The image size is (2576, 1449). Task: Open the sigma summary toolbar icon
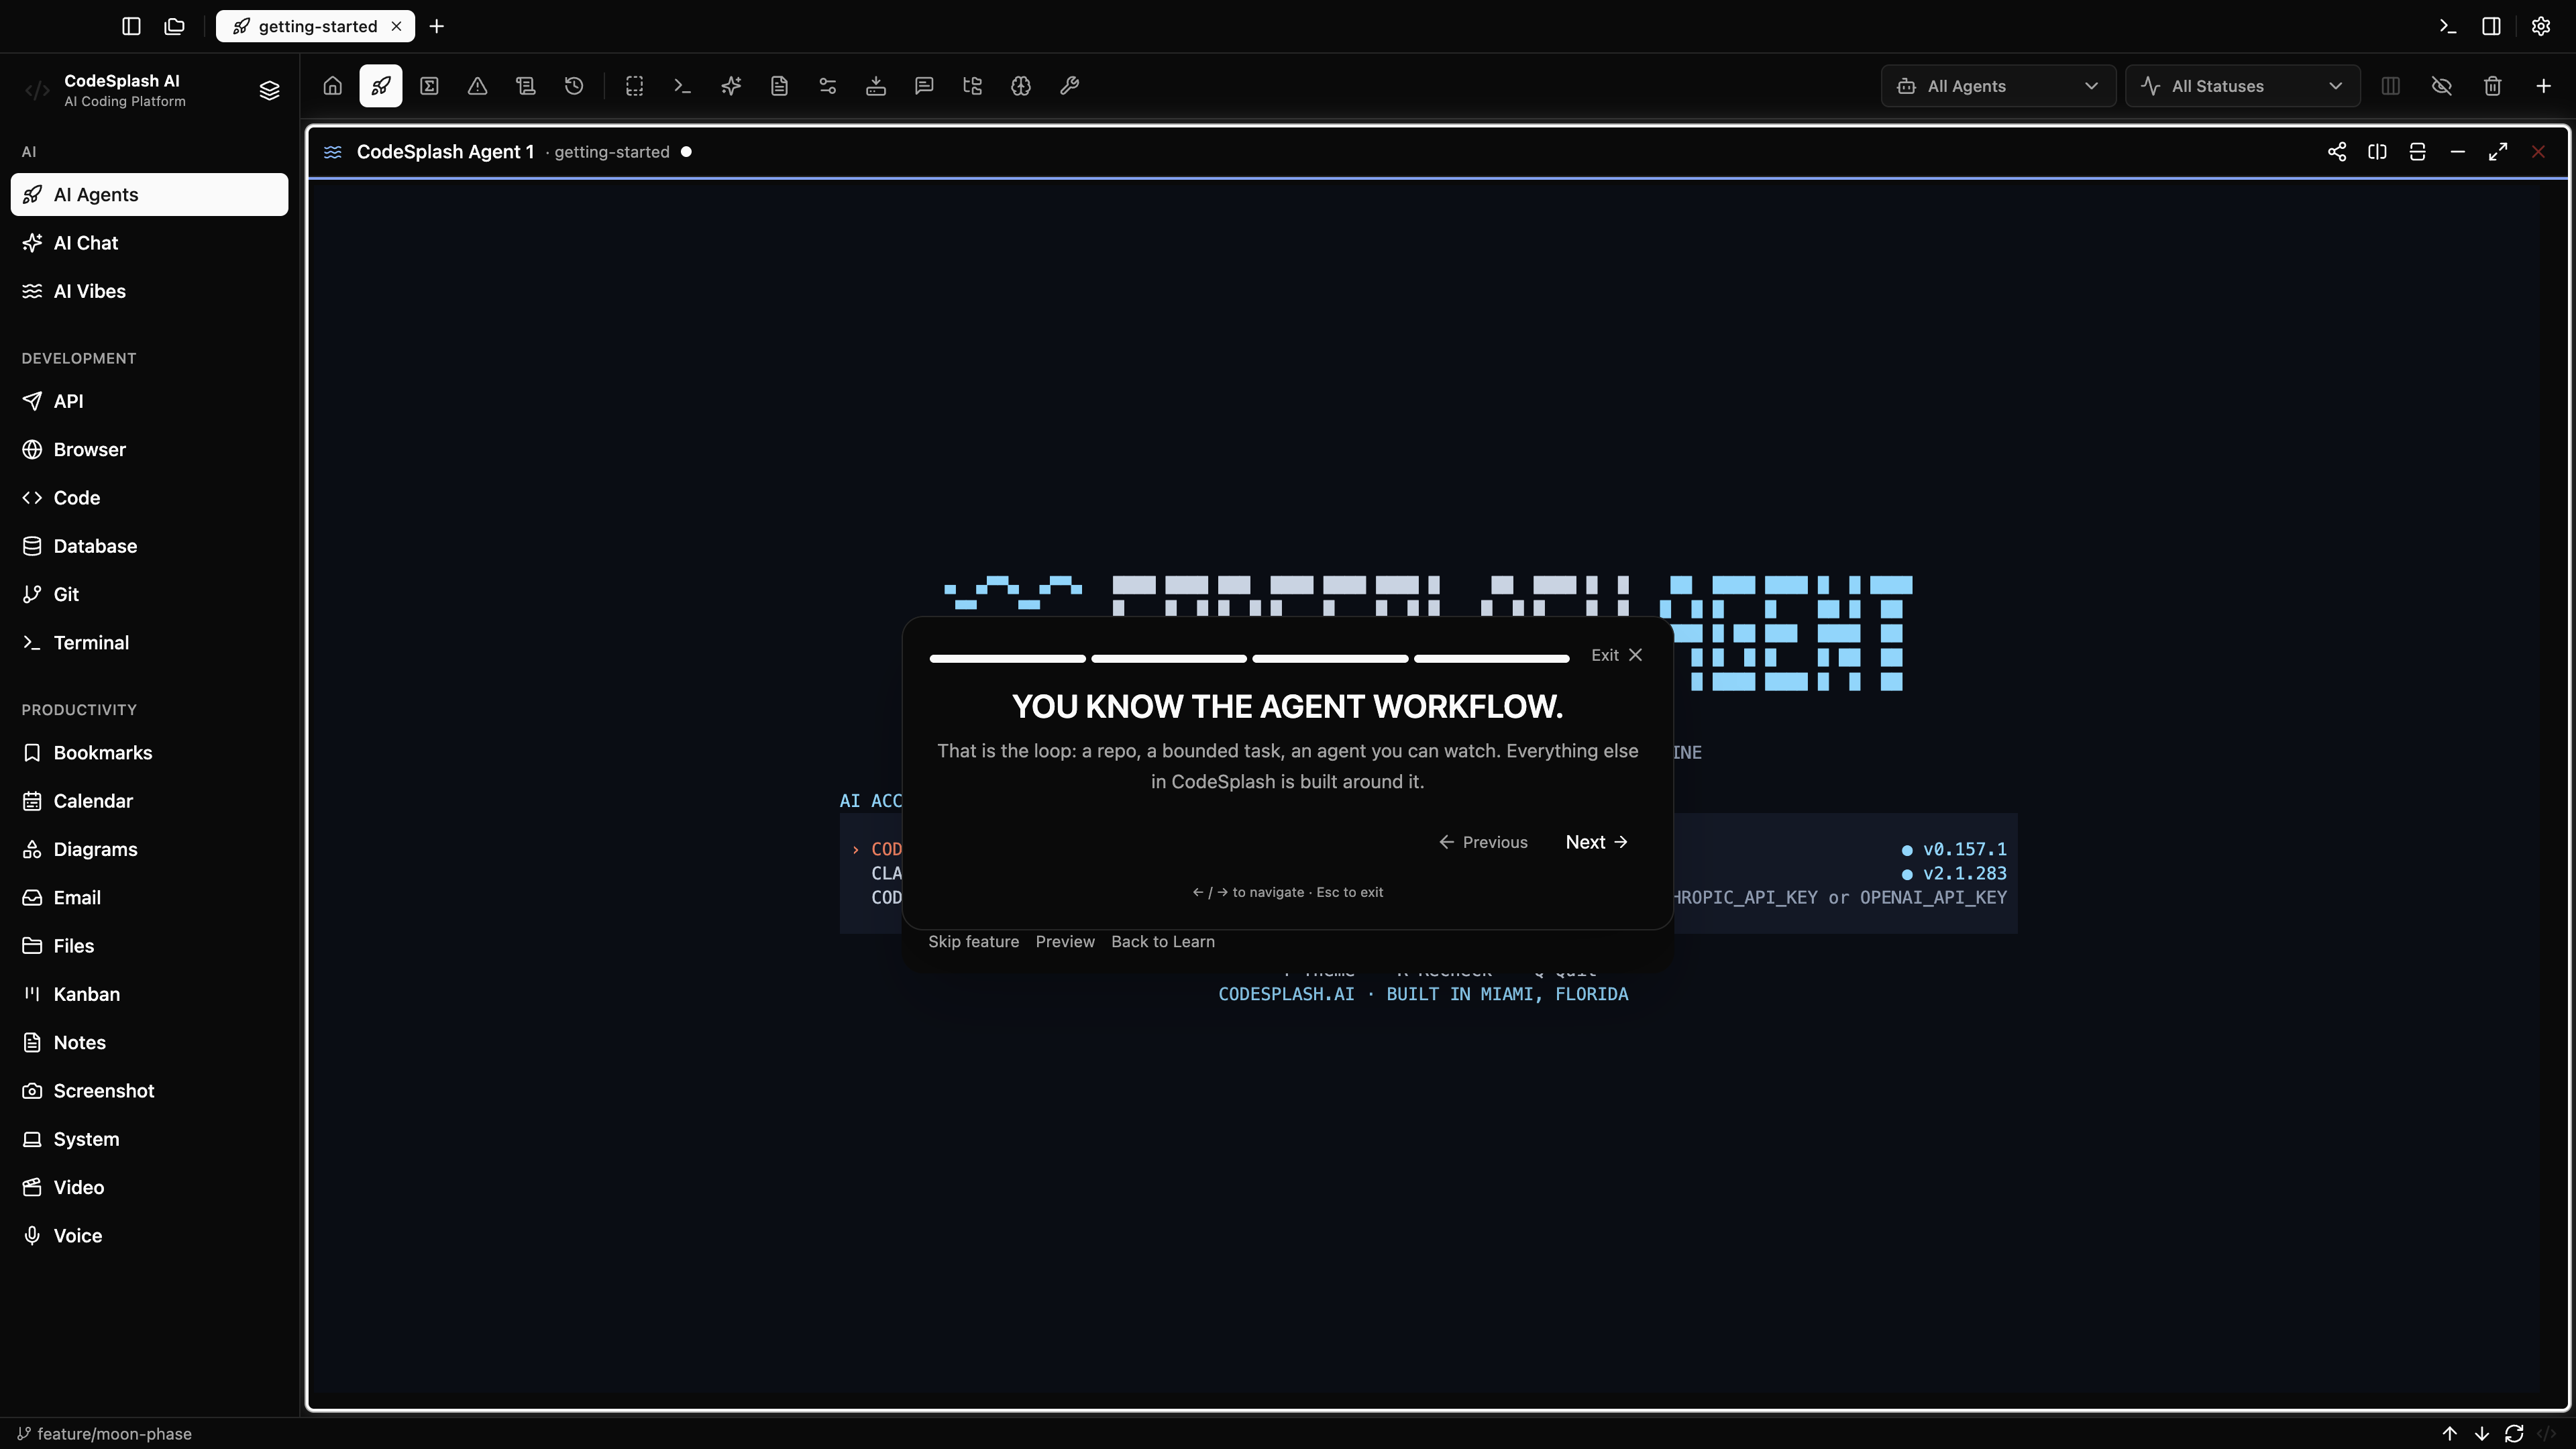429,86
